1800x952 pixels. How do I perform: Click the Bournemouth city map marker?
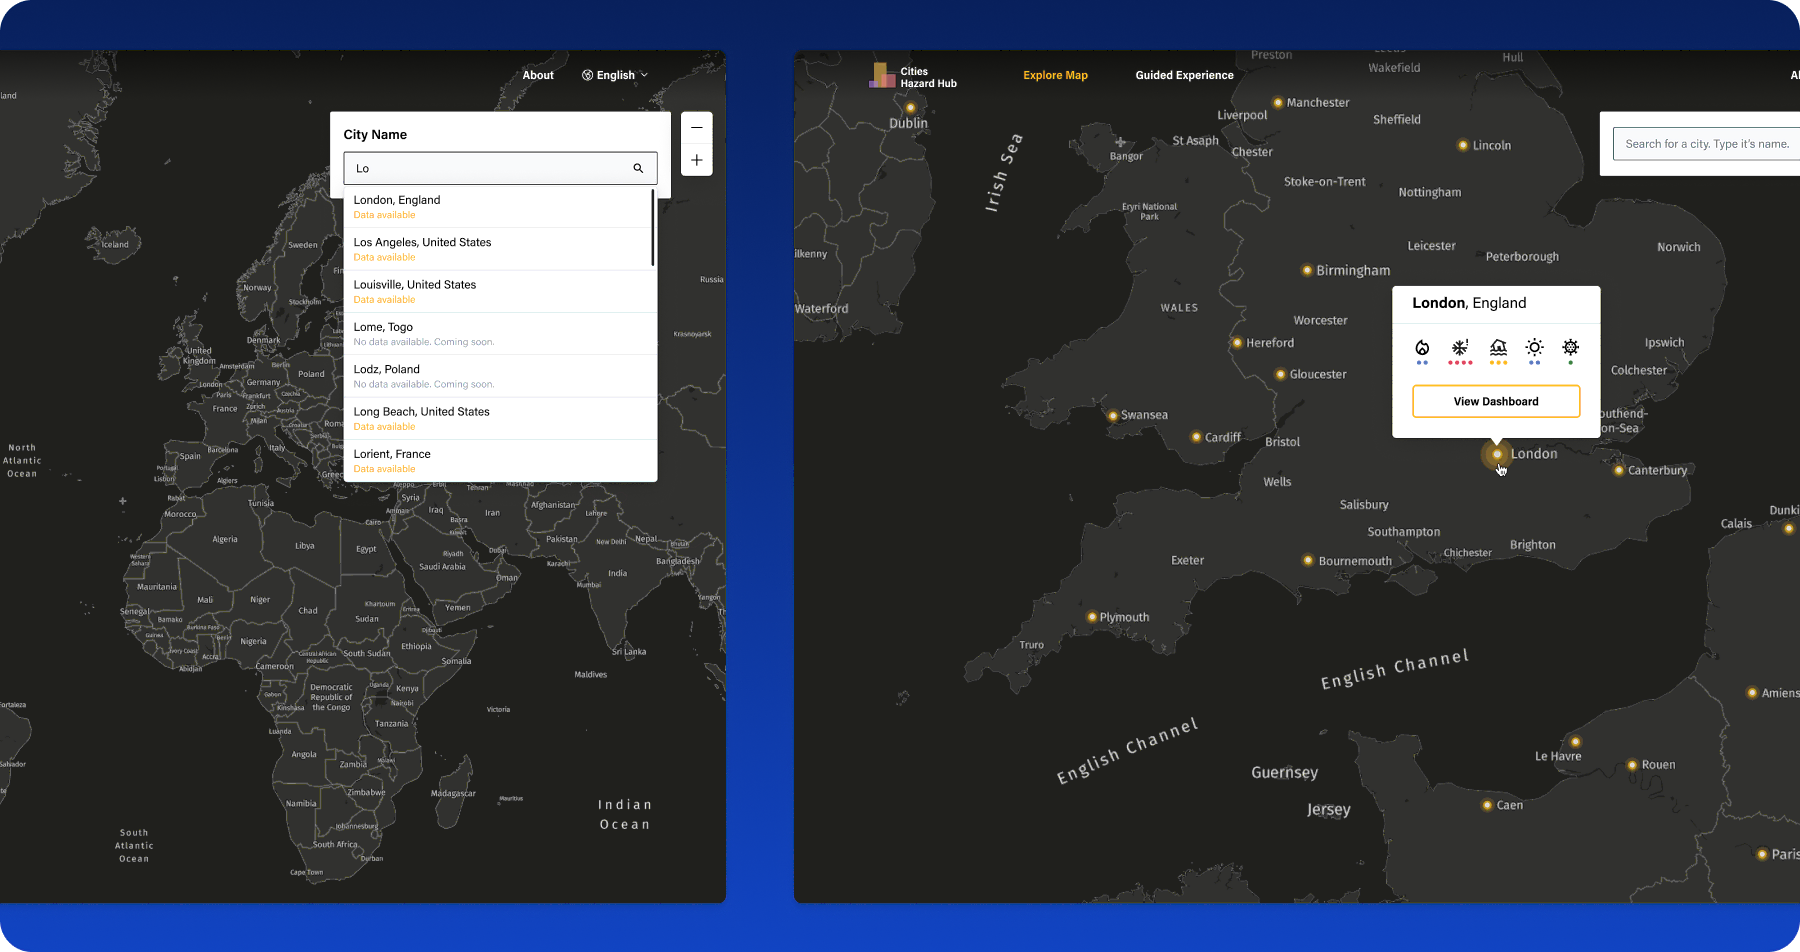1308,560
